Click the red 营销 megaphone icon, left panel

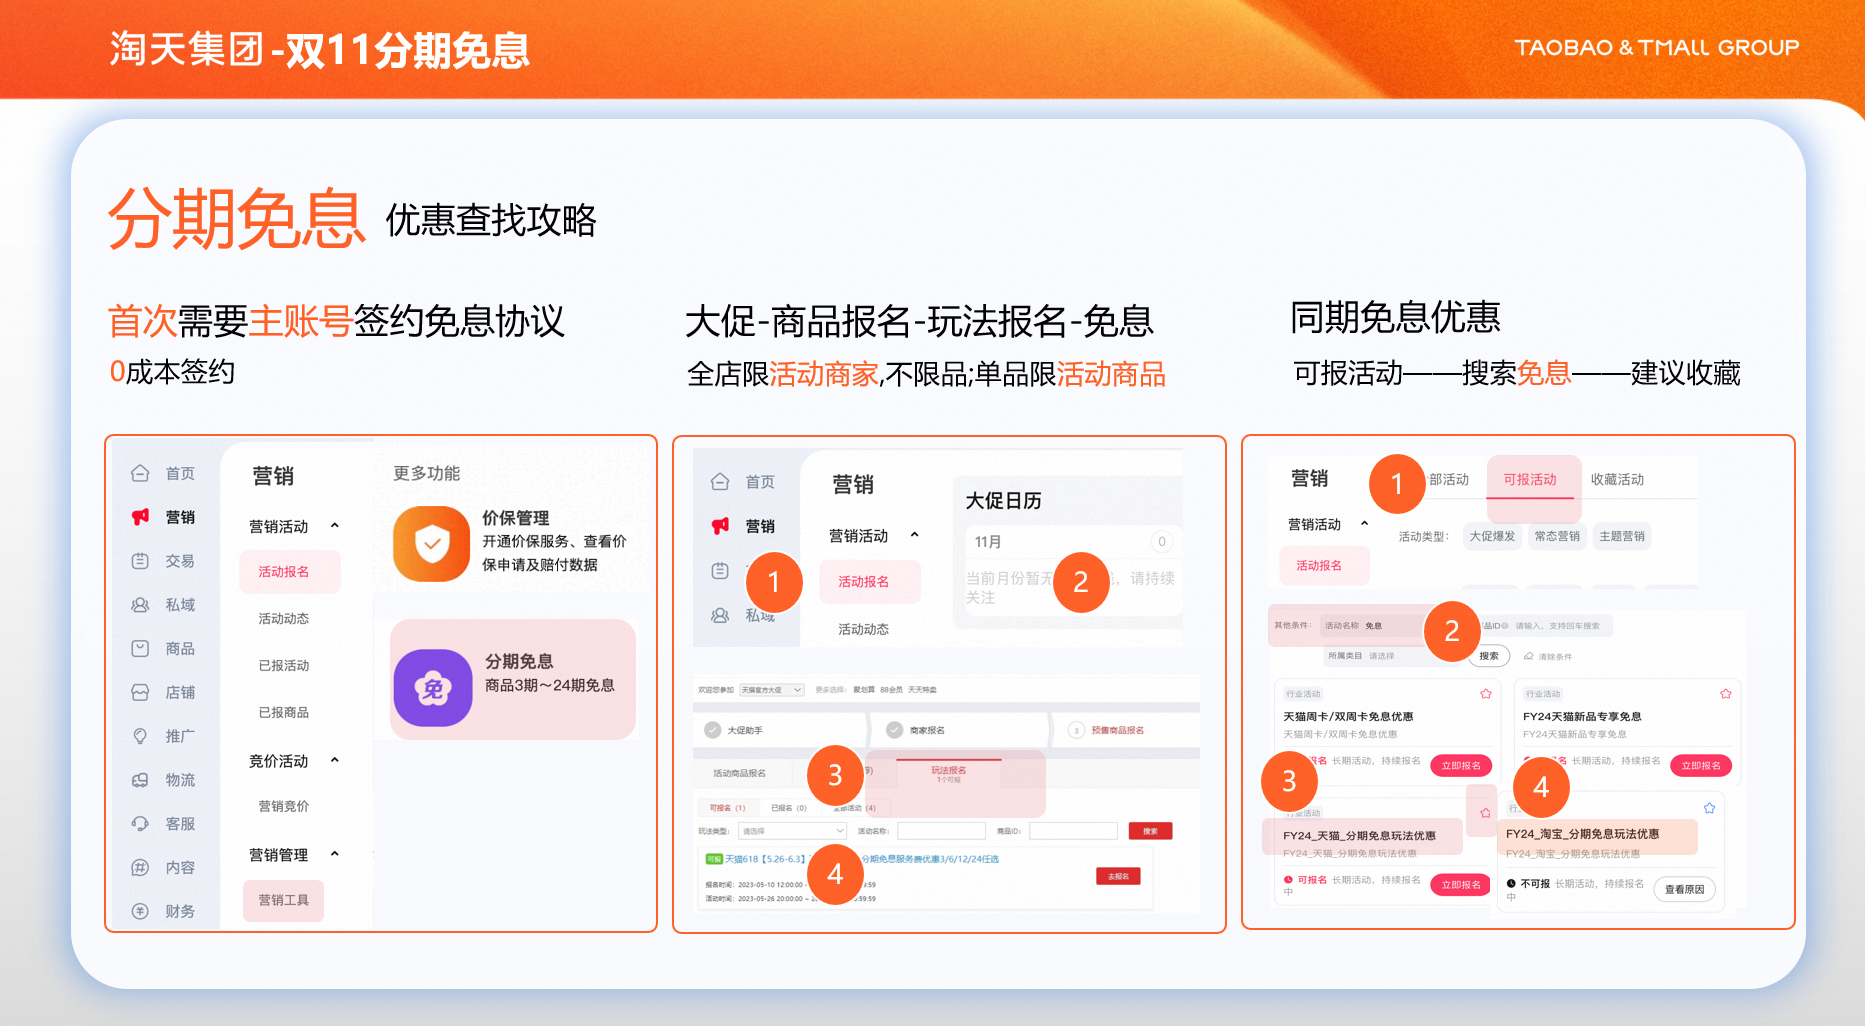pyautogui.click(x=140, y=517)
